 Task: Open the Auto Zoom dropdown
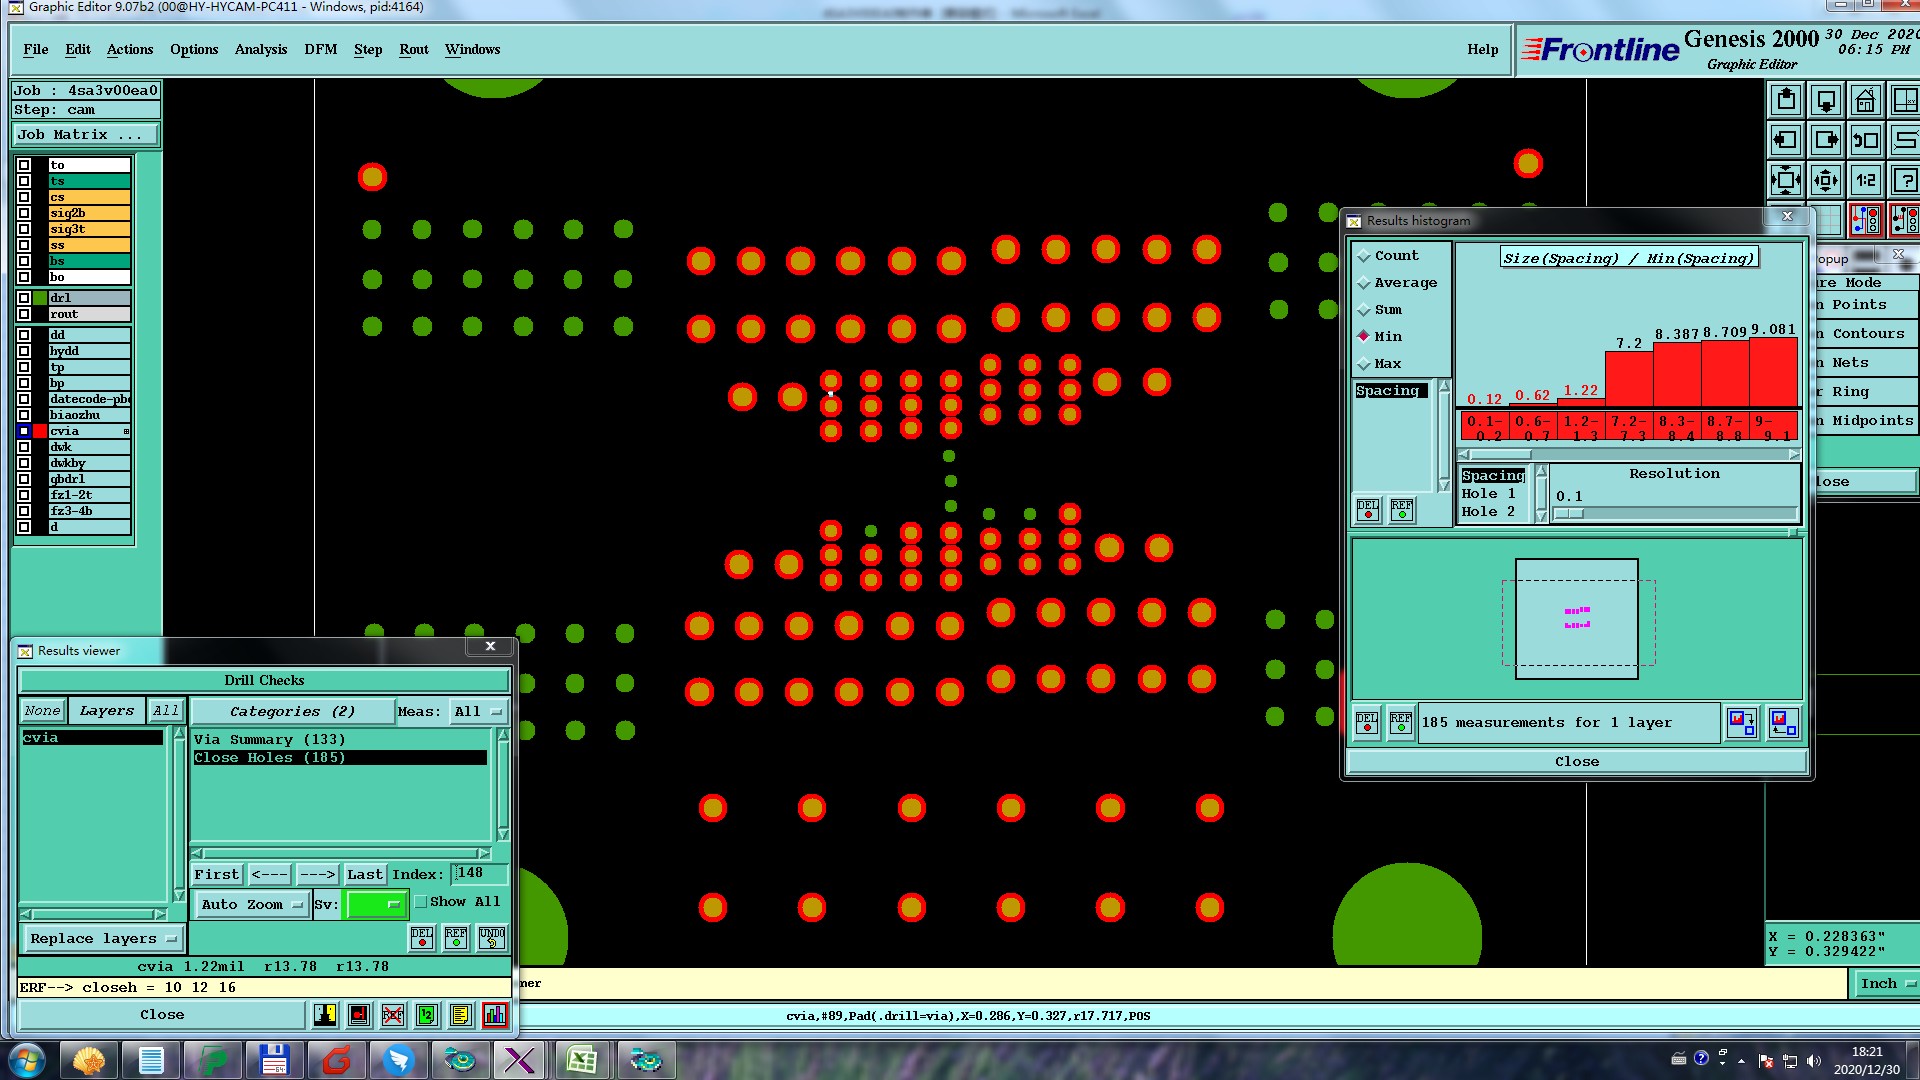coord(252,905)
